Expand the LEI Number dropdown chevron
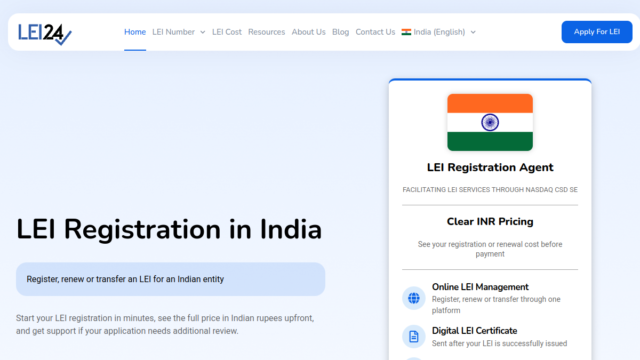 [202, 32]
